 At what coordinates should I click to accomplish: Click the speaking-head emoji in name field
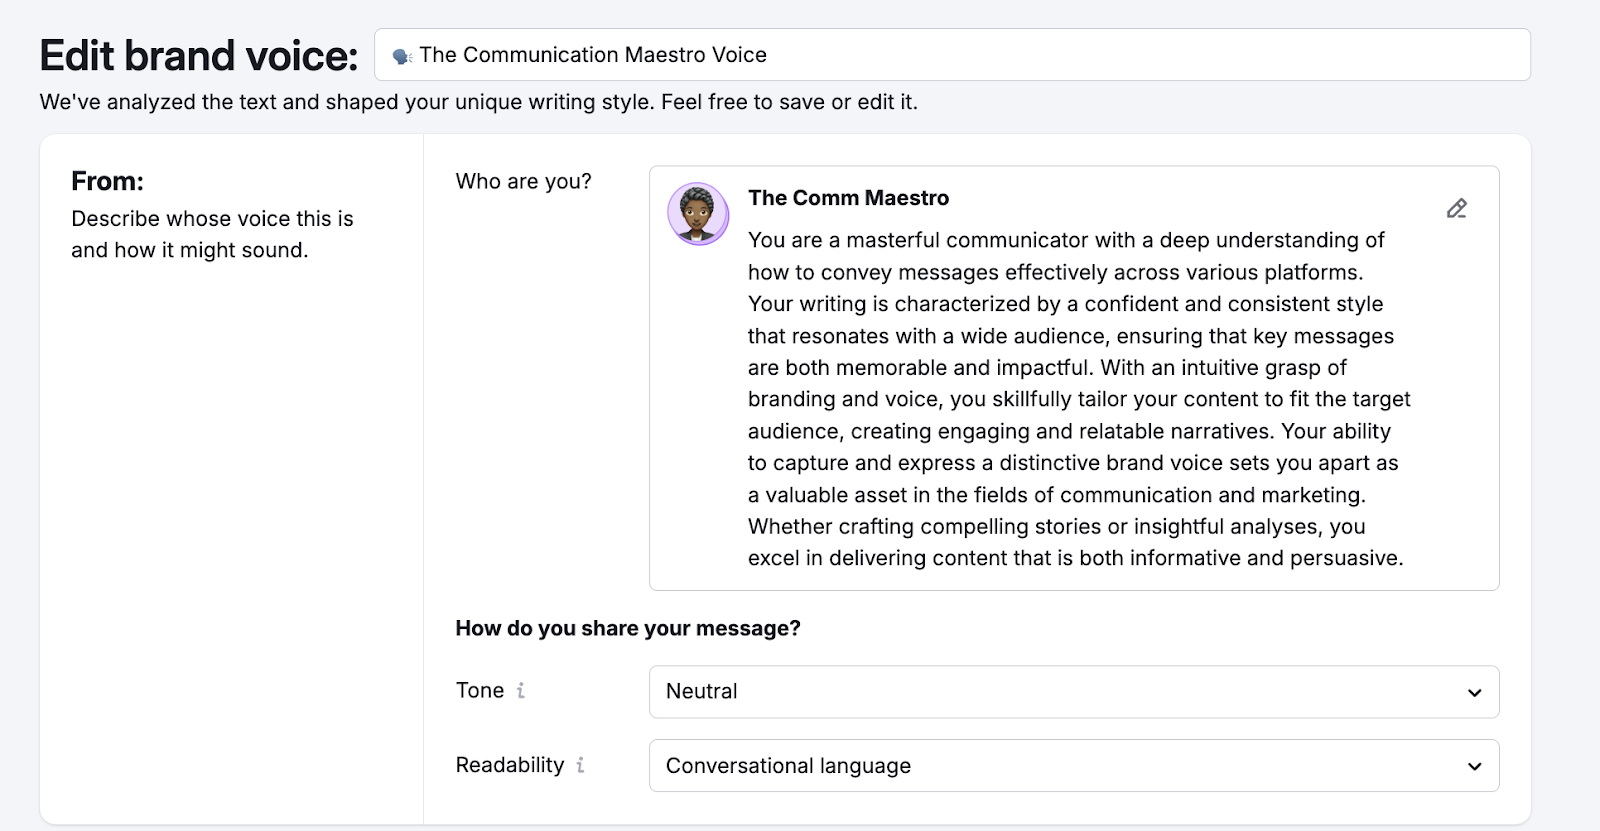pos(402,56)
